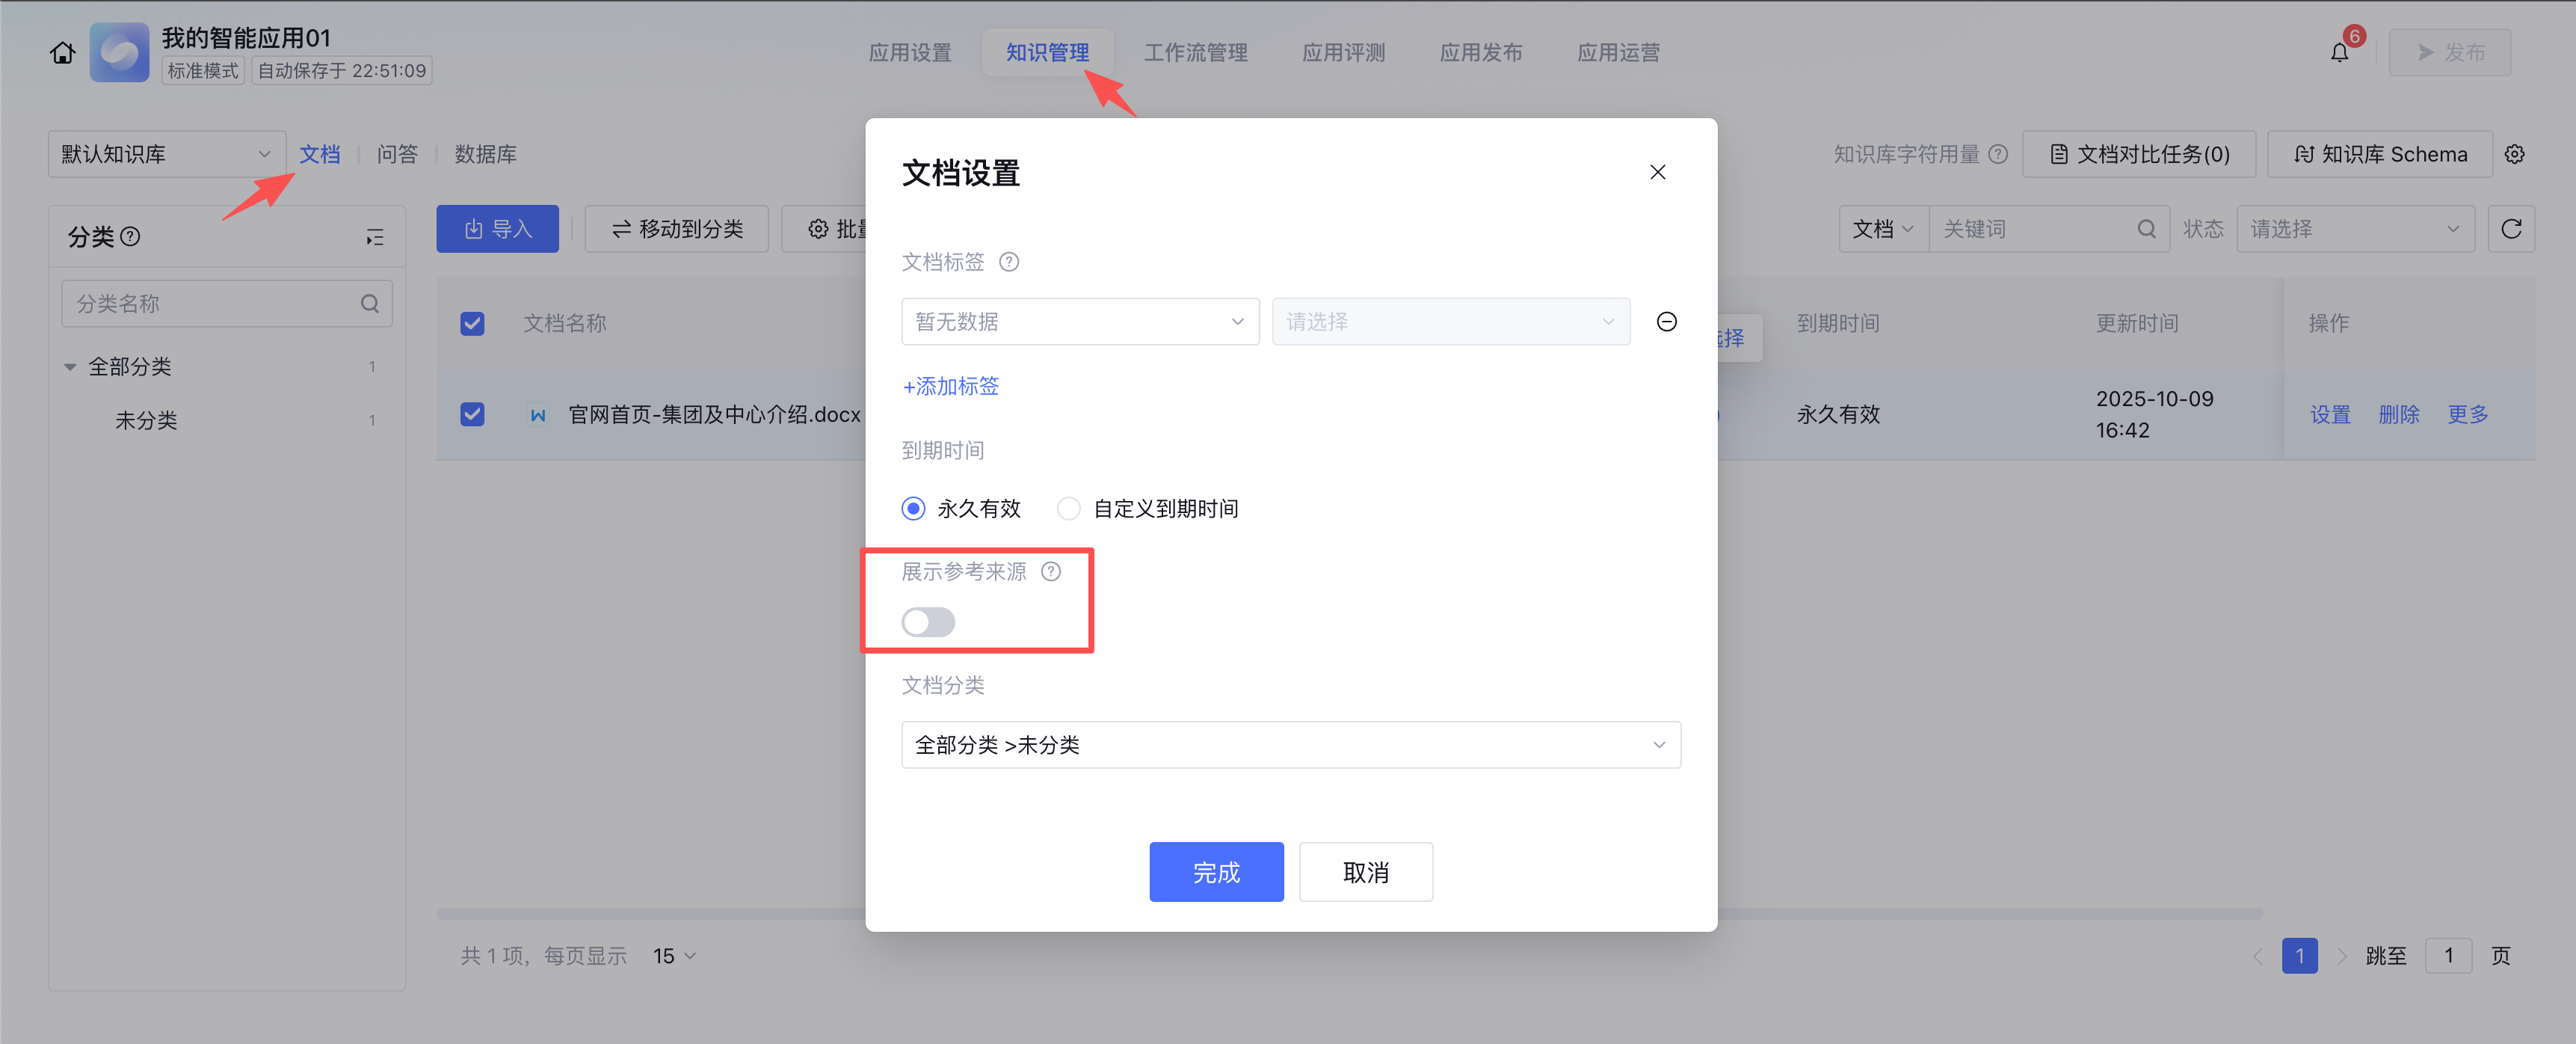Click the keyword search magnifier icon
Screen dimensions: 2576x1044
pyautogui.click(x=2146, y=229)
